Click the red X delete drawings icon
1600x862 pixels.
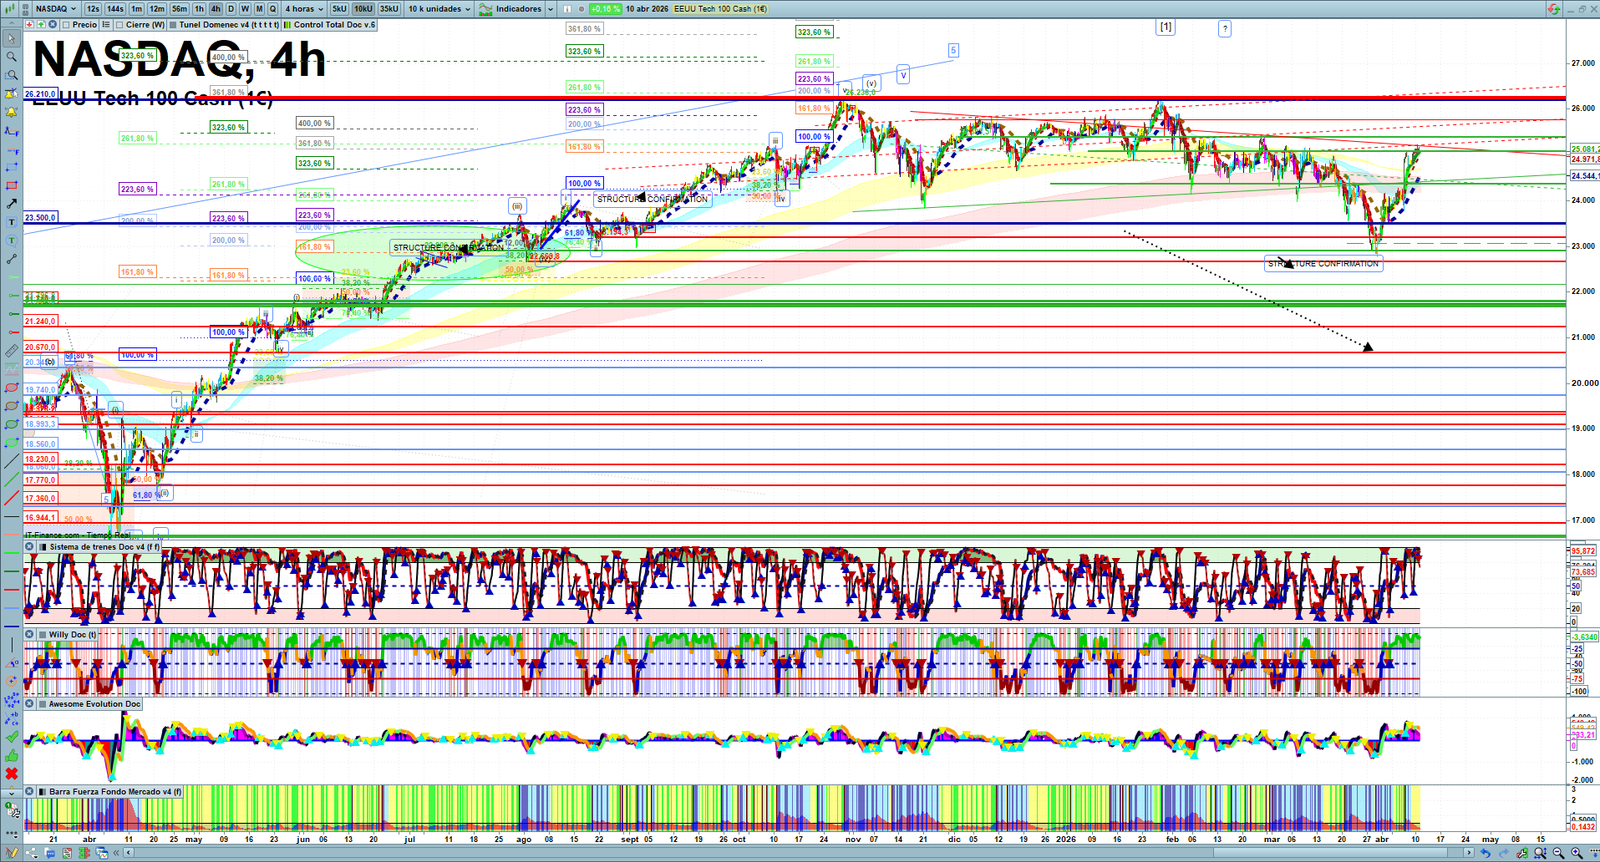(x=11, y=773)
